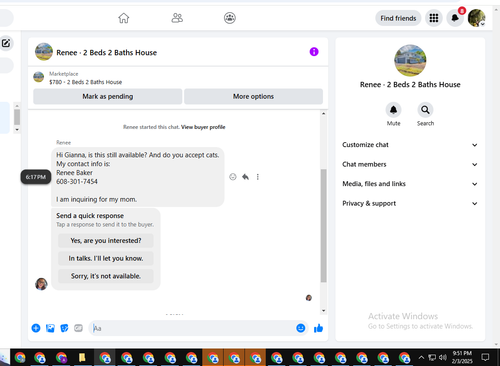
Task: Click the network icon in system tray
Action: click(432, 358)
